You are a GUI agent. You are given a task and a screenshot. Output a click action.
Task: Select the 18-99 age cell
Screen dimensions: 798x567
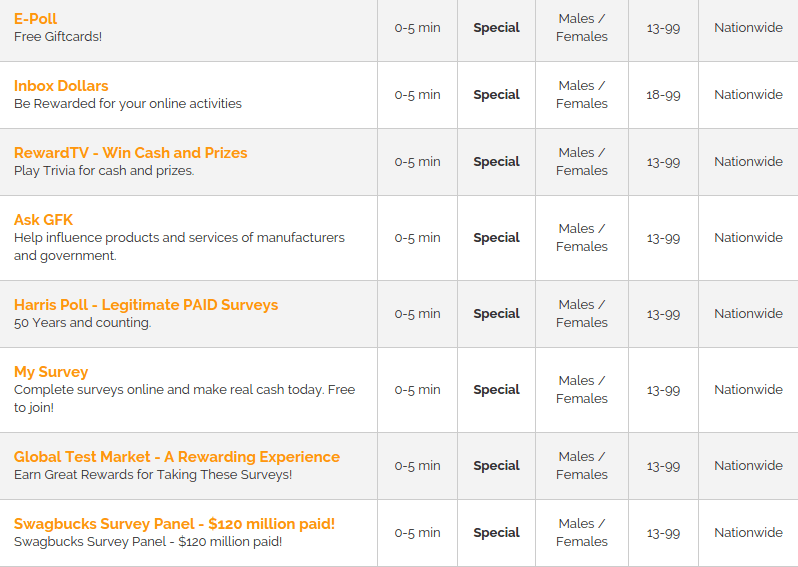[x=663, y=95]
